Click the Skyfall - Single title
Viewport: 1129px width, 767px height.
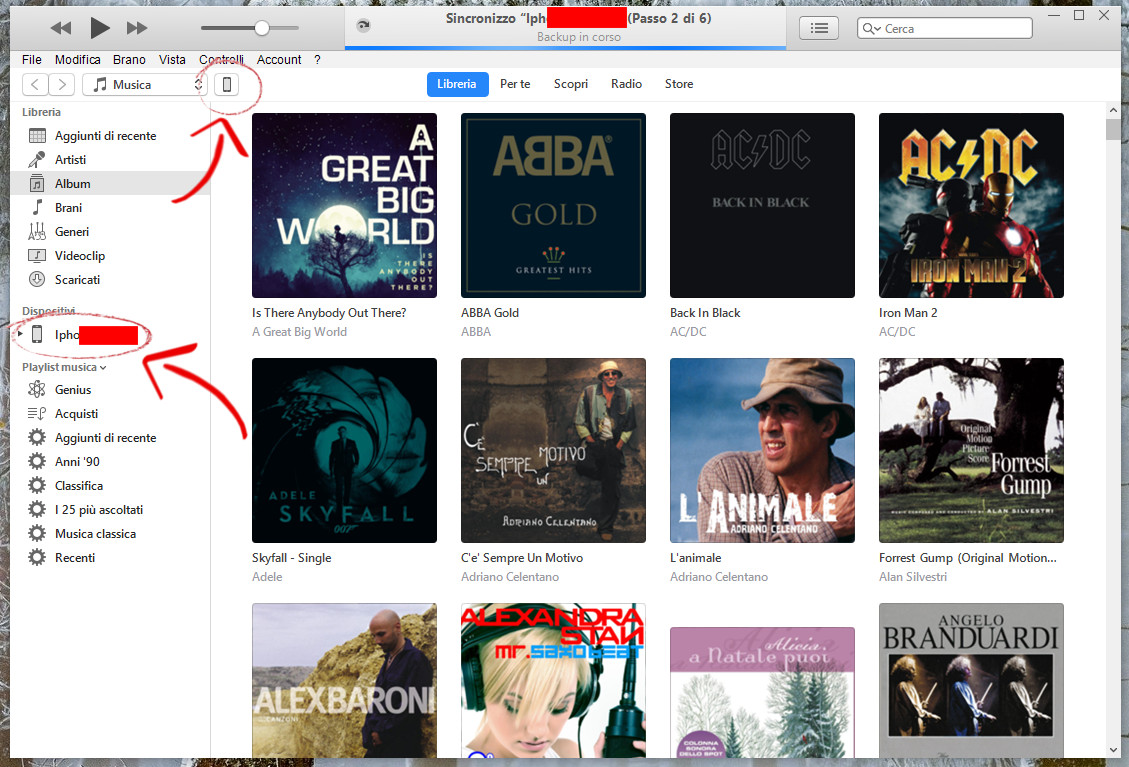pos(292,558)
